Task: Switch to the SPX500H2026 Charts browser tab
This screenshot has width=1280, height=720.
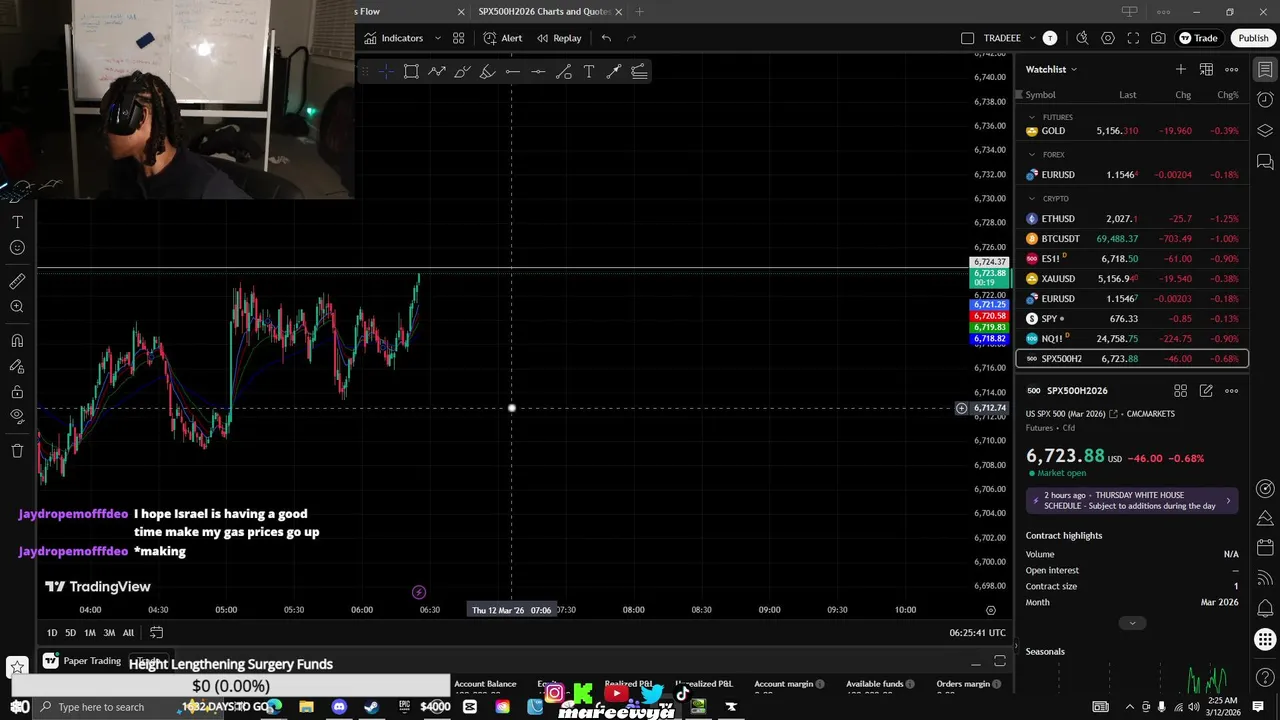Action: click(x=544, y=12)
